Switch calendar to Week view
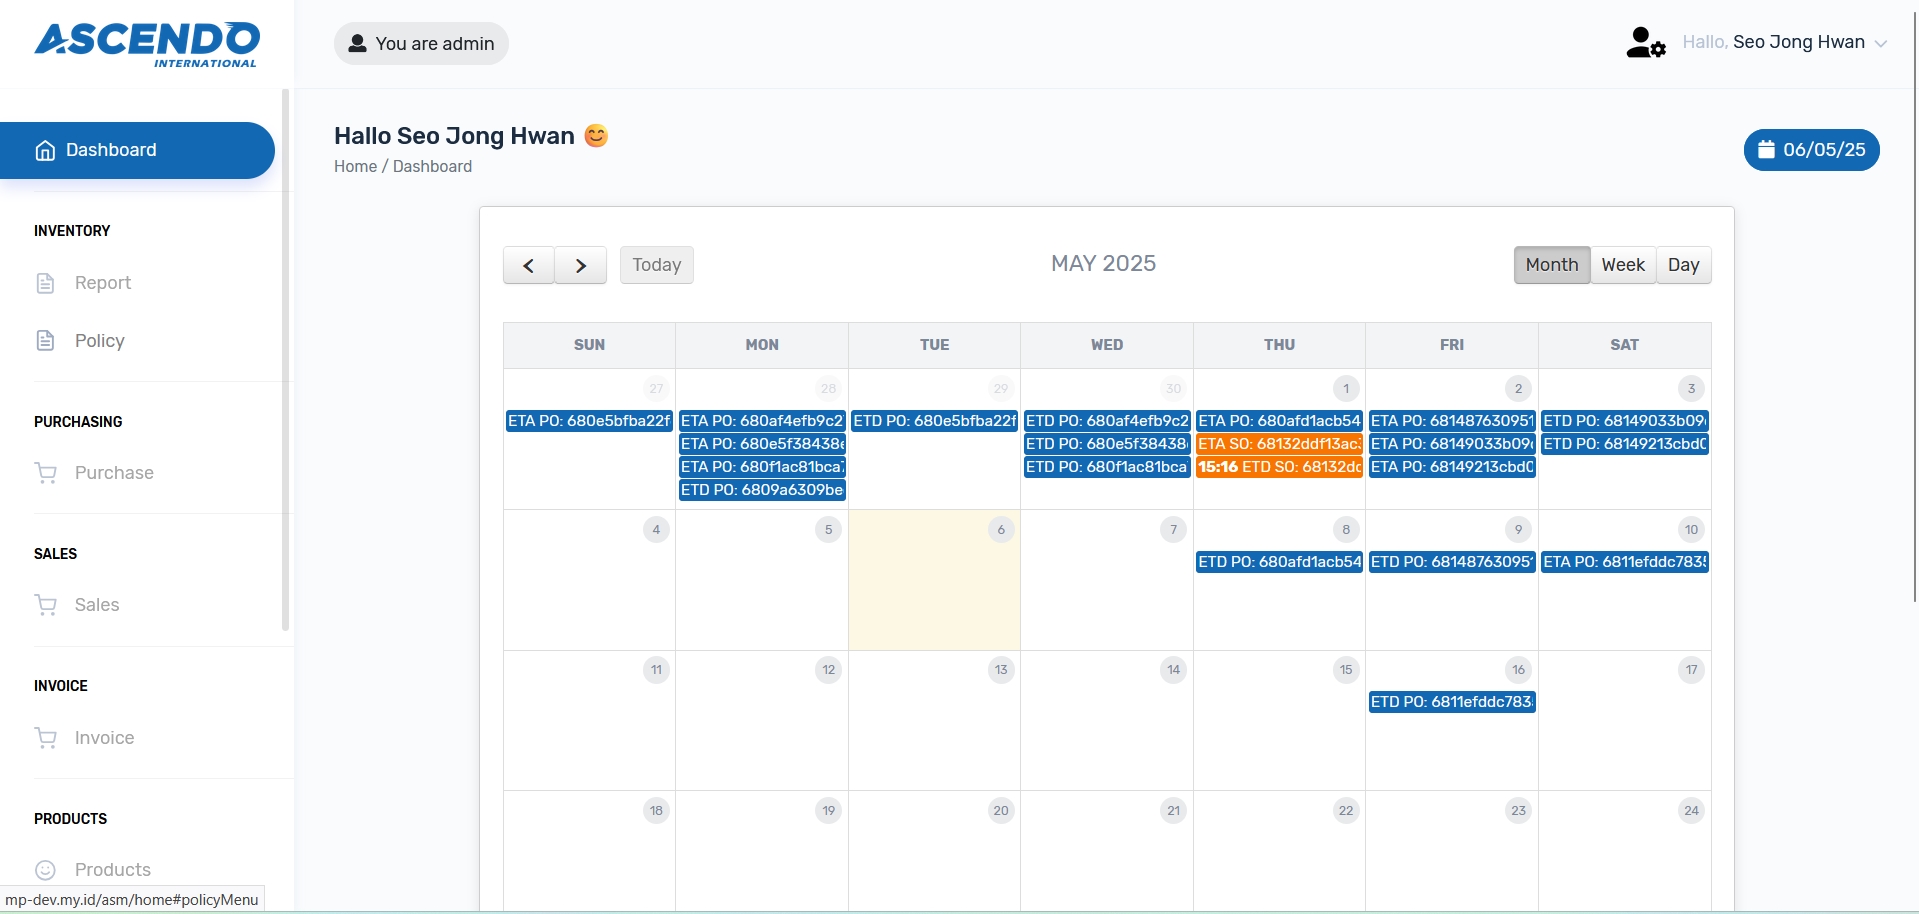This screenshot has width=1919, height=914. pos(1622,265)
